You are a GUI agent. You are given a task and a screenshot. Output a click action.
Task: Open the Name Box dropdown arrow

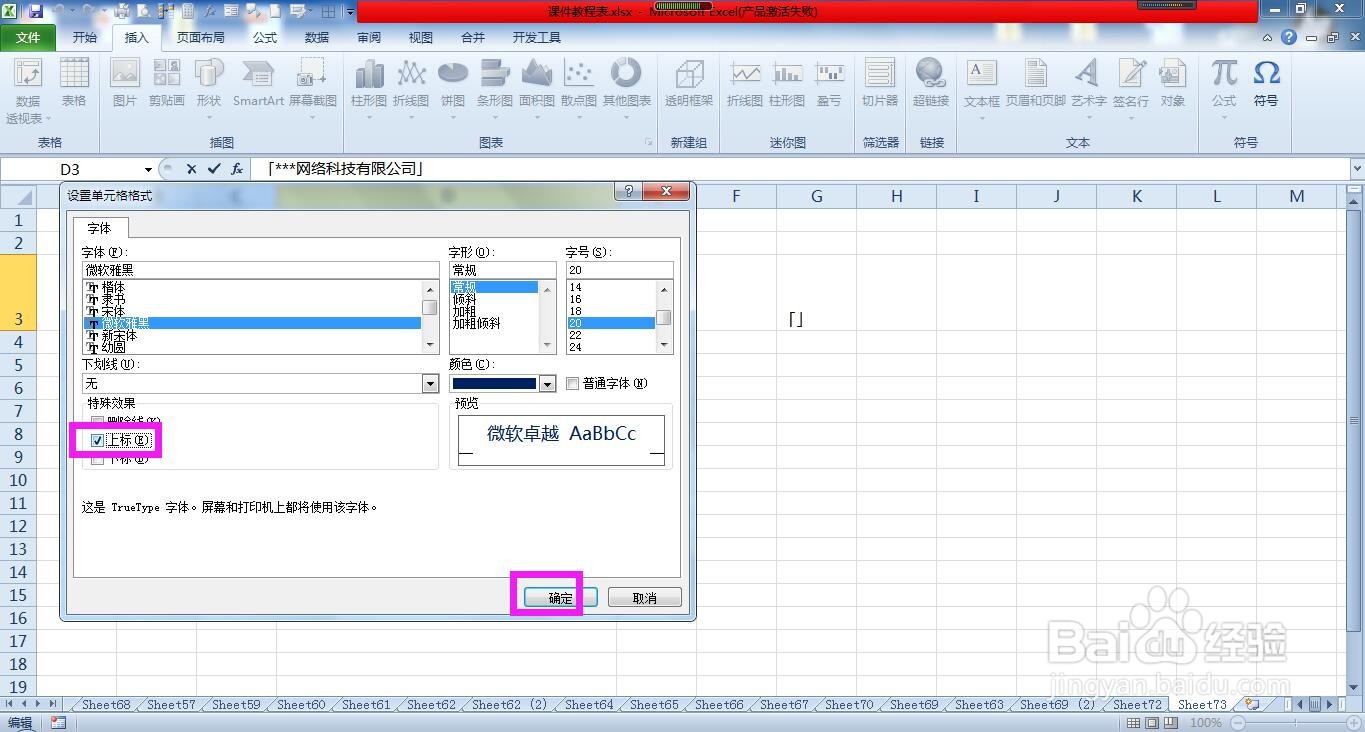147,169
